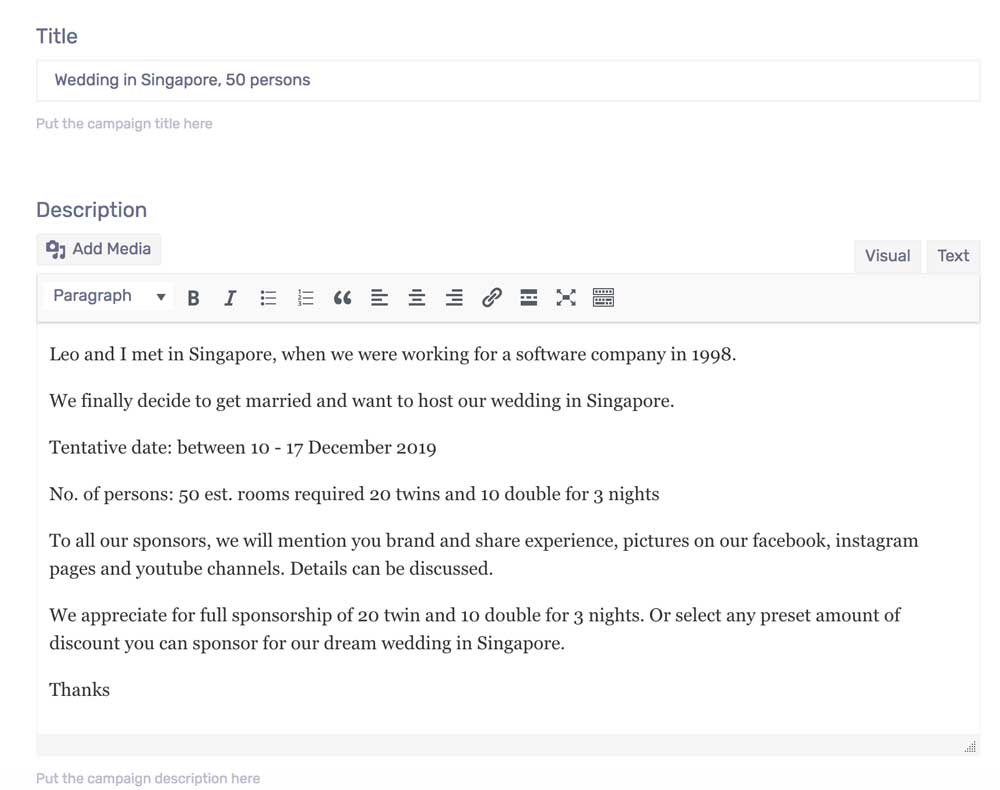Insert a numbered list
Screen dimensions: 1000x790
tap(306, 298)
